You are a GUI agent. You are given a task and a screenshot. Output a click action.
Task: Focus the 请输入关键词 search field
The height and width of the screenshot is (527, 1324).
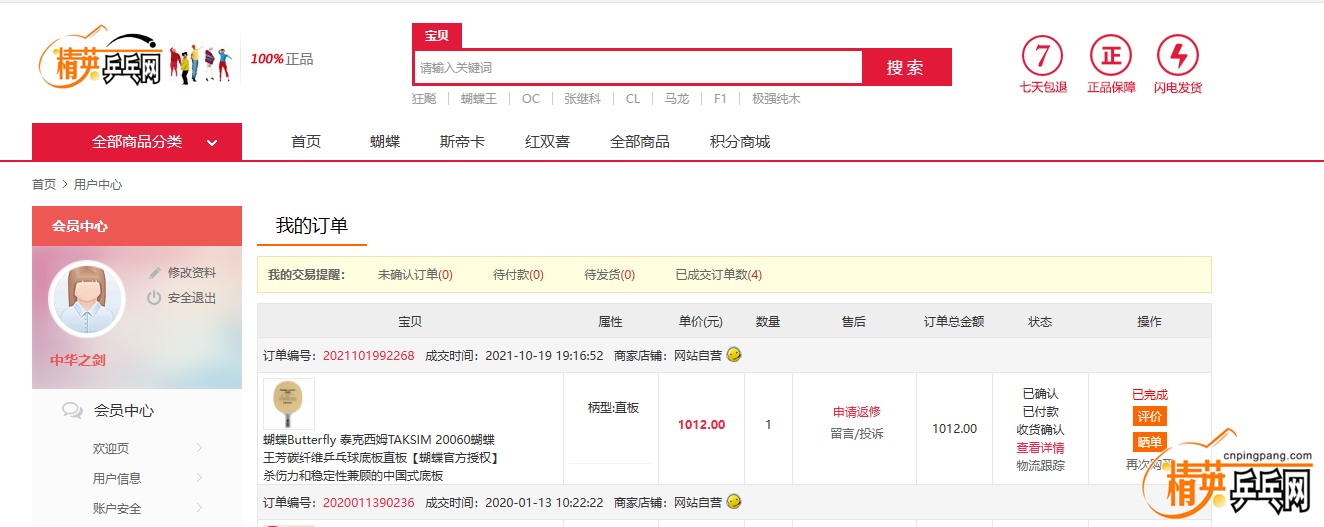pyautogui.click(x=638, y=67)
